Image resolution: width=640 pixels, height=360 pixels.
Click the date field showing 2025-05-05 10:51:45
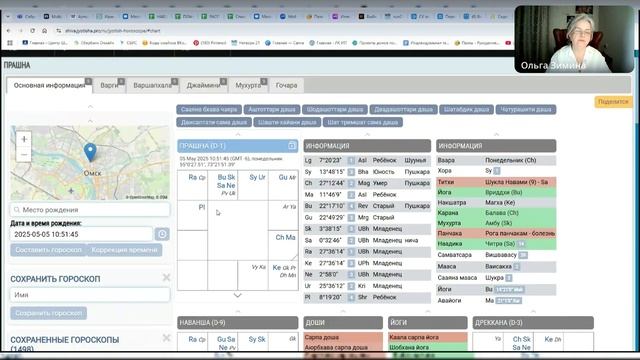[81, 234]
